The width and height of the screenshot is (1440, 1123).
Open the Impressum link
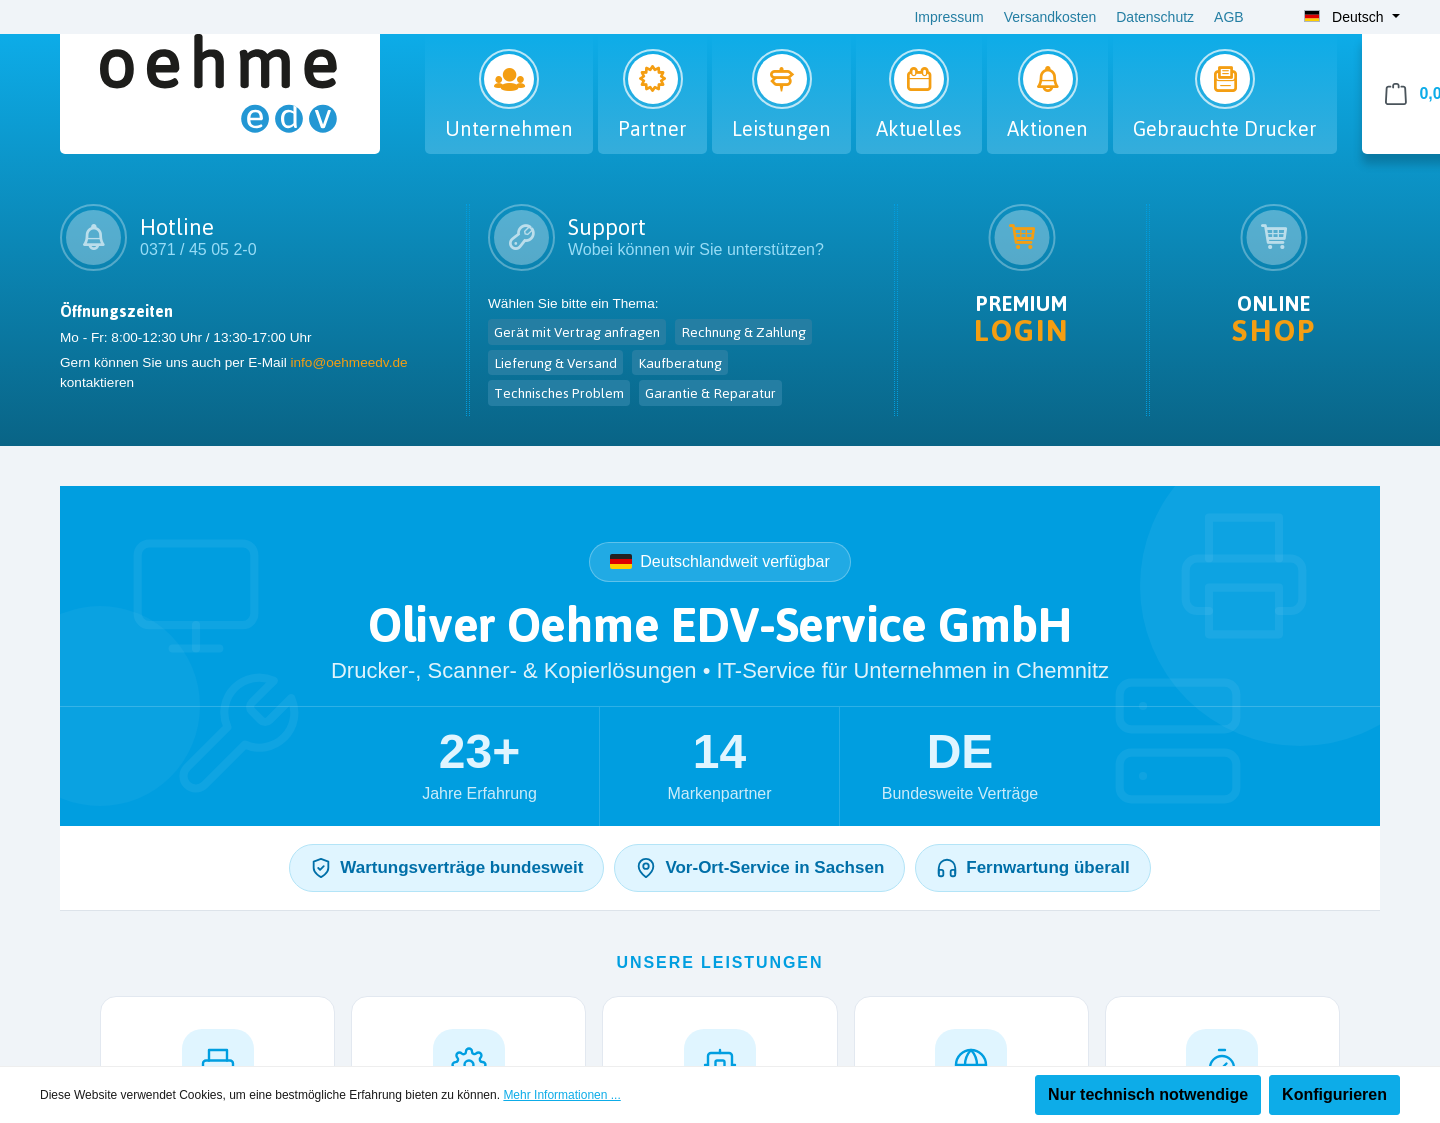coord(949,17)
